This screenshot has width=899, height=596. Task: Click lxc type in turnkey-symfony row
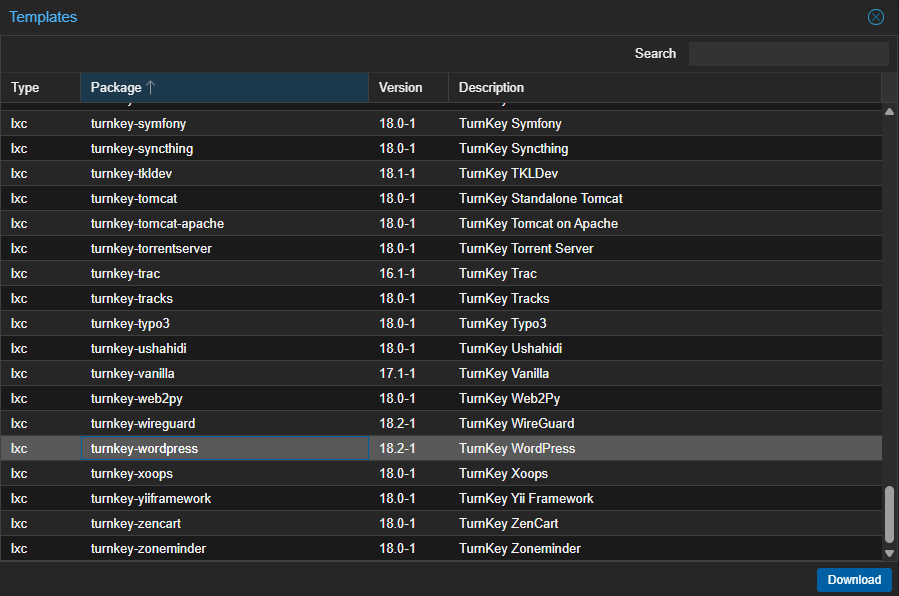pyautogui.click(x=19, y=124)
